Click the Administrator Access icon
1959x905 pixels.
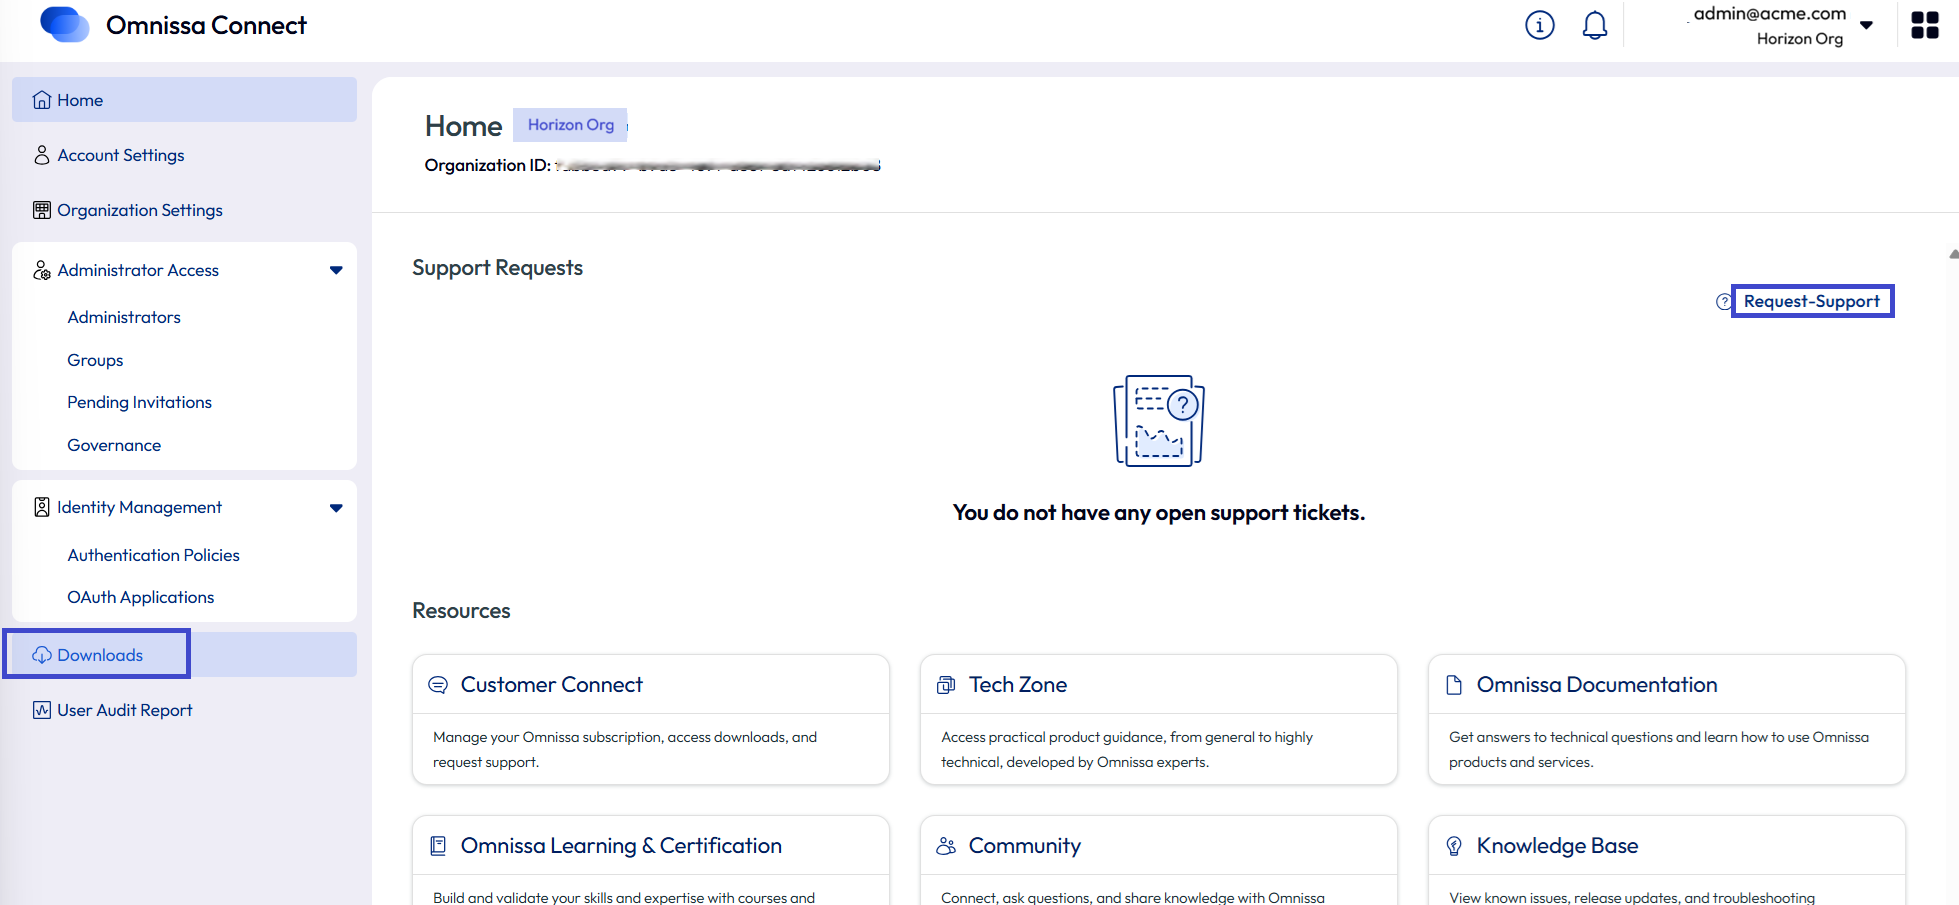tap(41, 270)
